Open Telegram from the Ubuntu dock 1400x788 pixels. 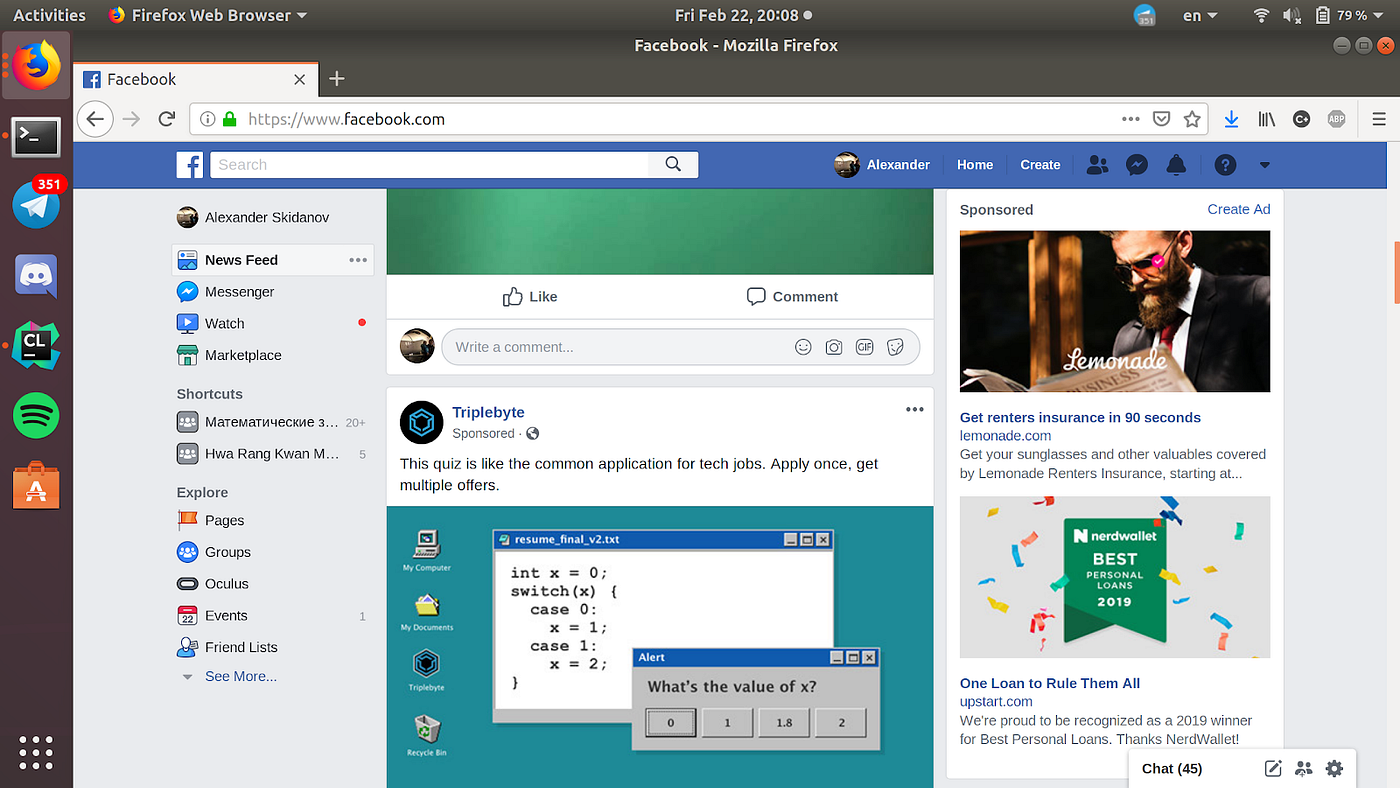point(36,204)
